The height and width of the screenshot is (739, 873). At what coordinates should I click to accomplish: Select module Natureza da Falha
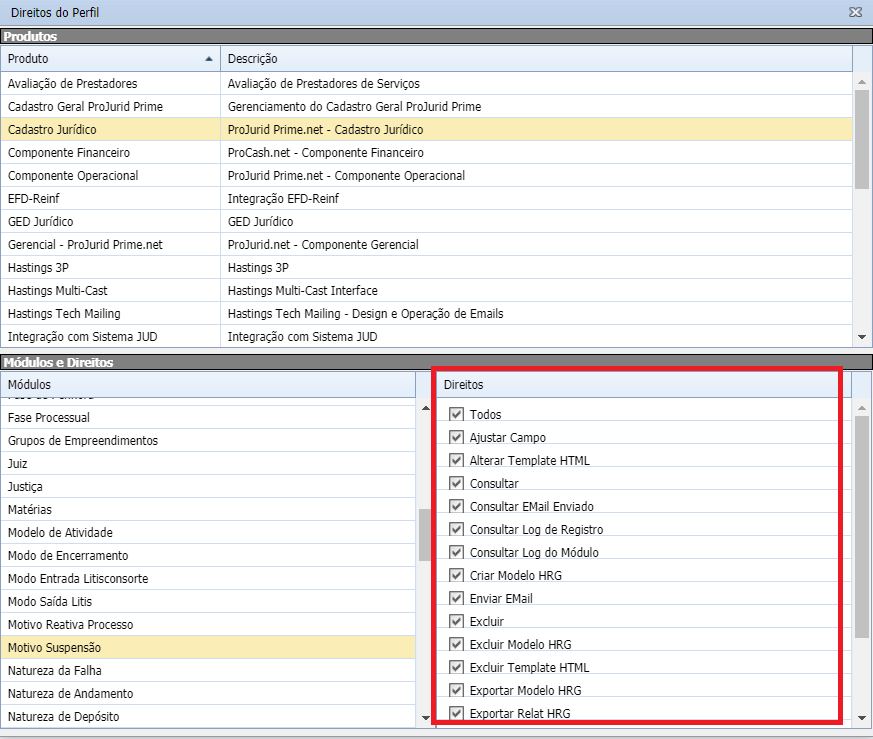[208, 671]
